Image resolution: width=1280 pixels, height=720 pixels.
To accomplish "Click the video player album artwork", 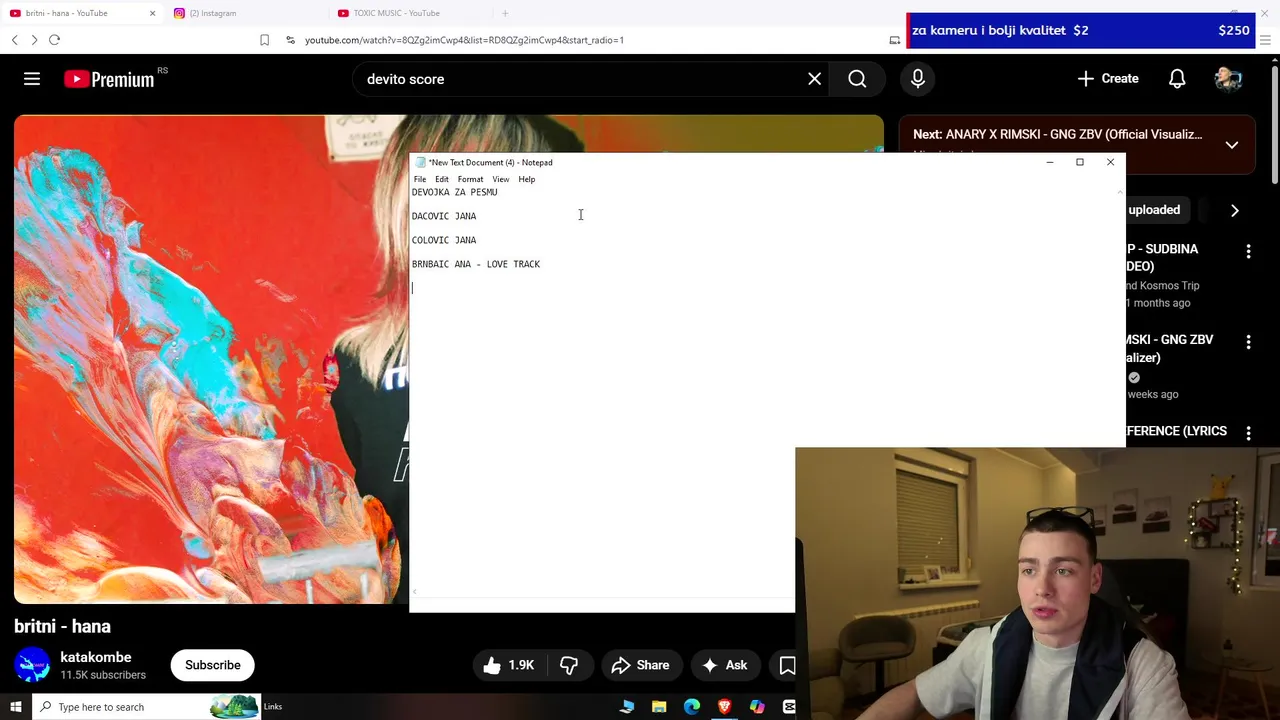I will point(210,360).
